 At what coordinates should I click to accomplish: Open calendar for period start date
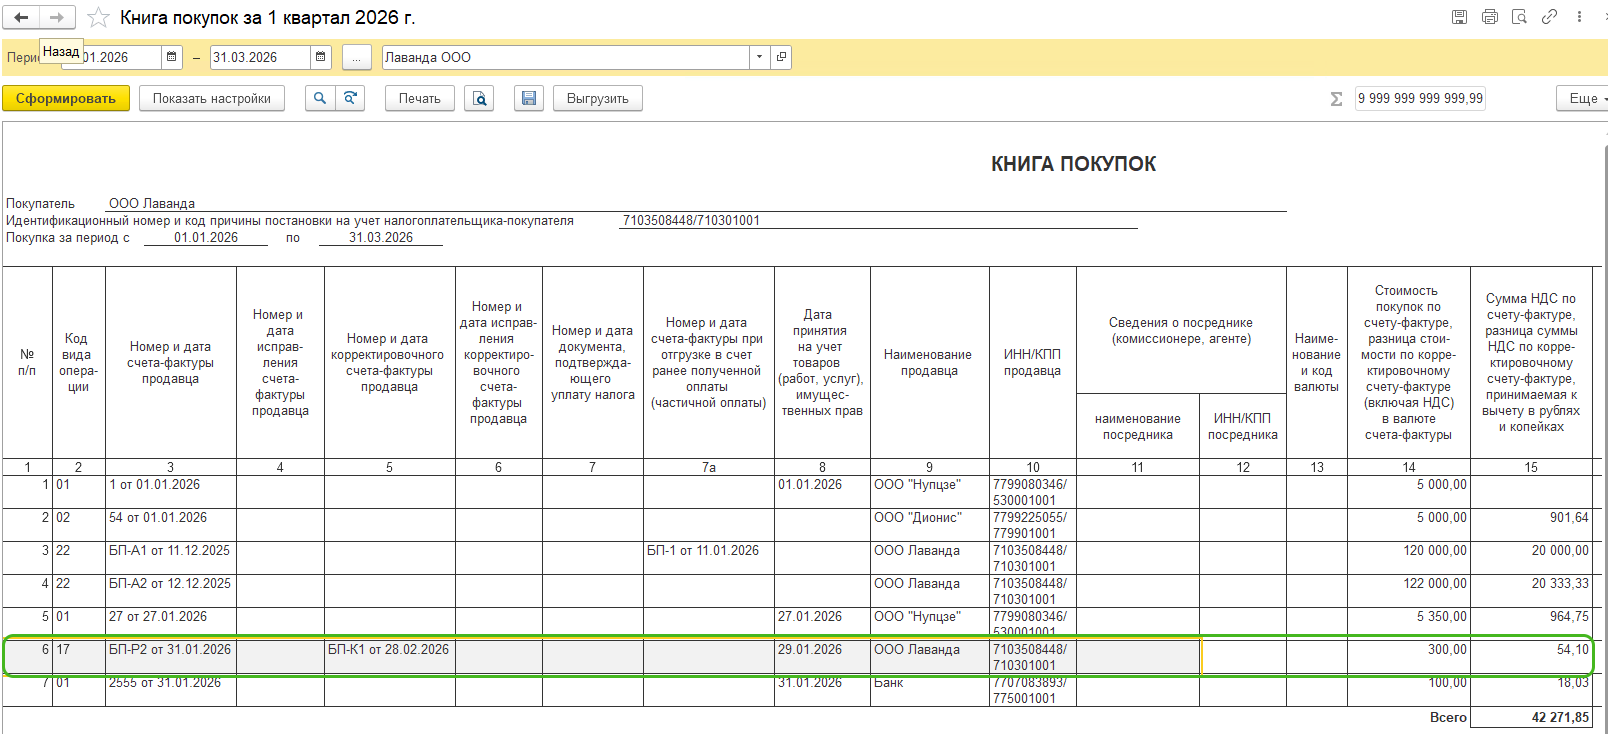point(172,57)
